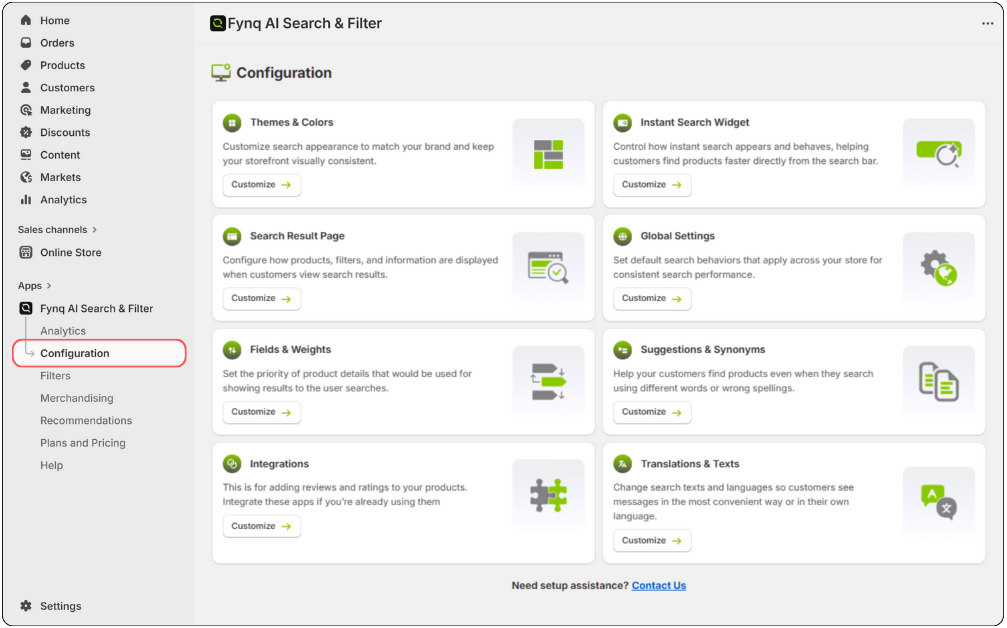Follow the Contact Us link
Image resolution: width=1007 pixels, height=628 pixels.
pos(659,586)
